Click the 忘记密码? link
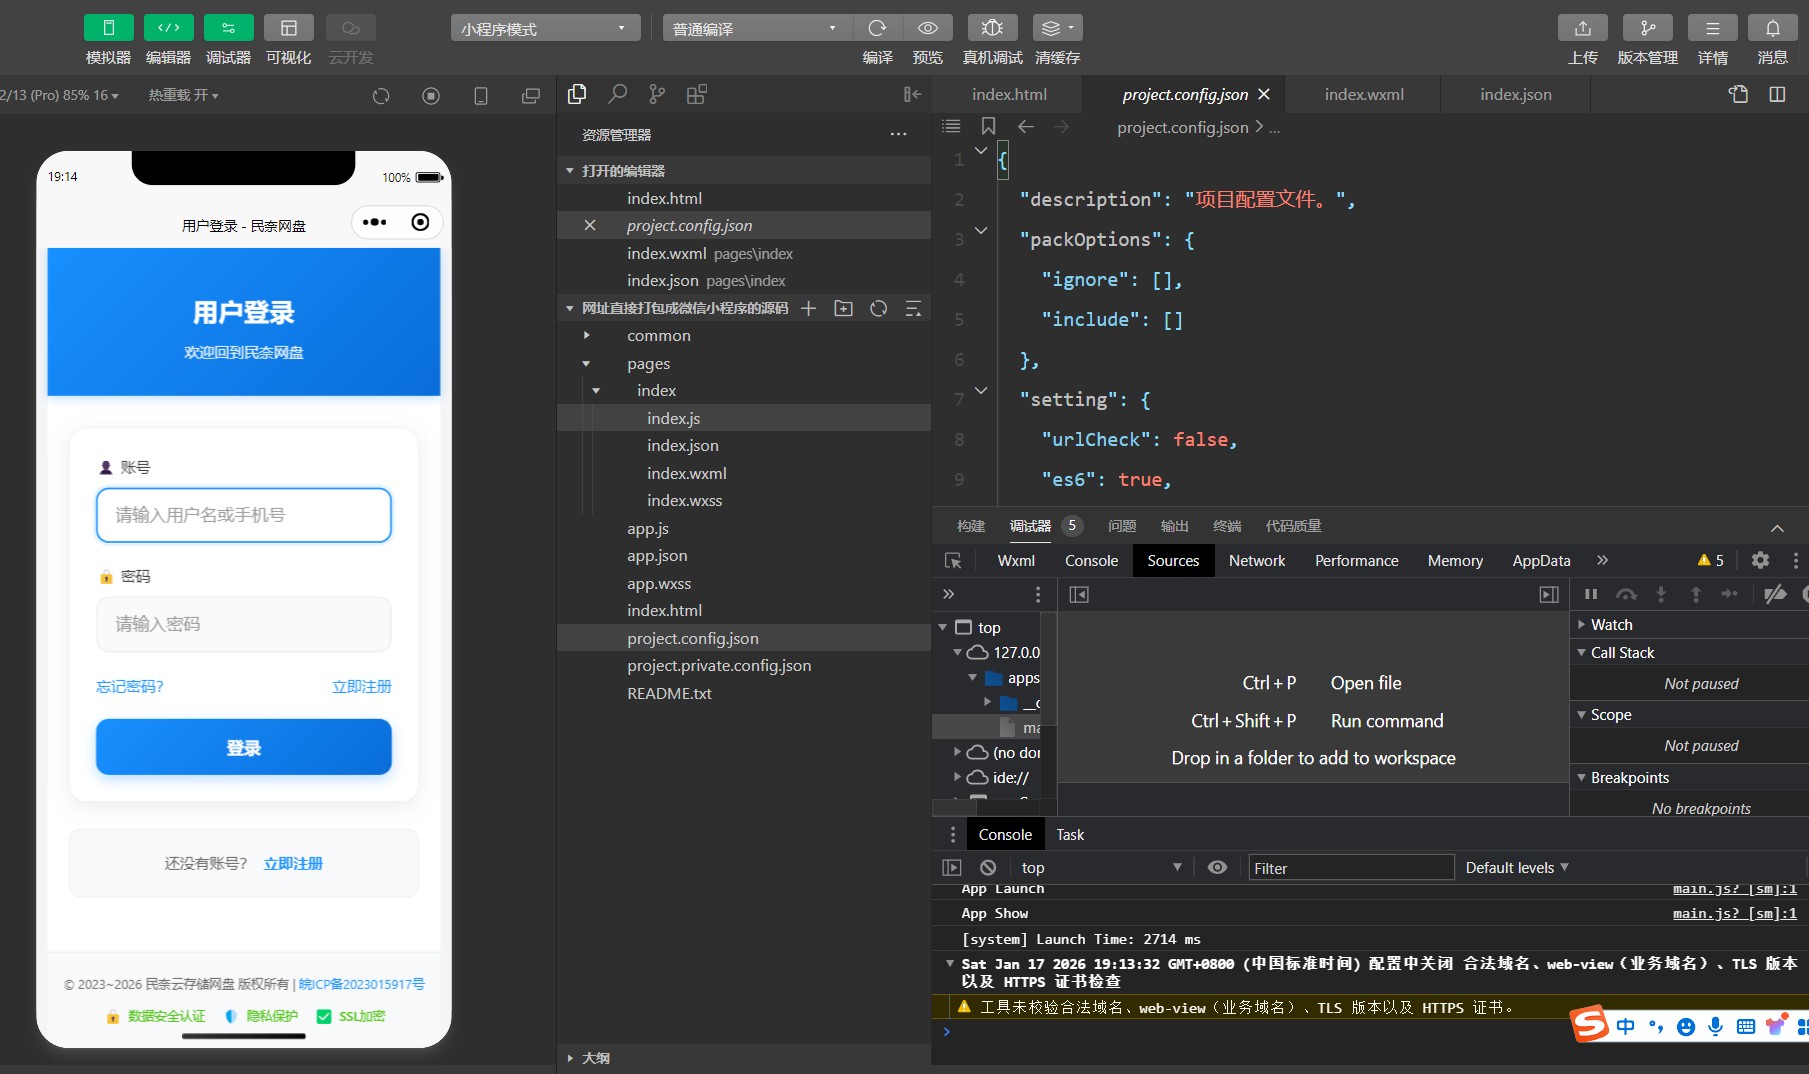The image size is (1809, 1074). point(130,686)
